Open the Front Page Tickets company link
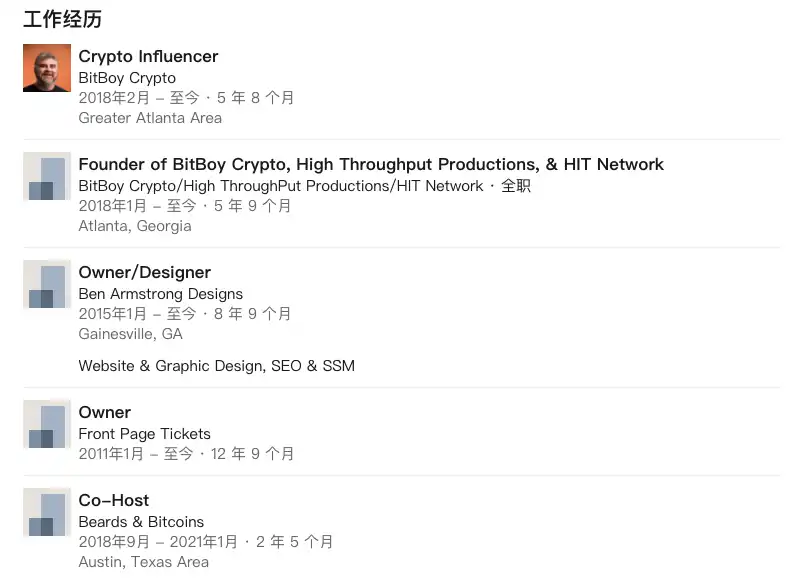The width and height of the screenshot is (797, 581). pos(145,434)
